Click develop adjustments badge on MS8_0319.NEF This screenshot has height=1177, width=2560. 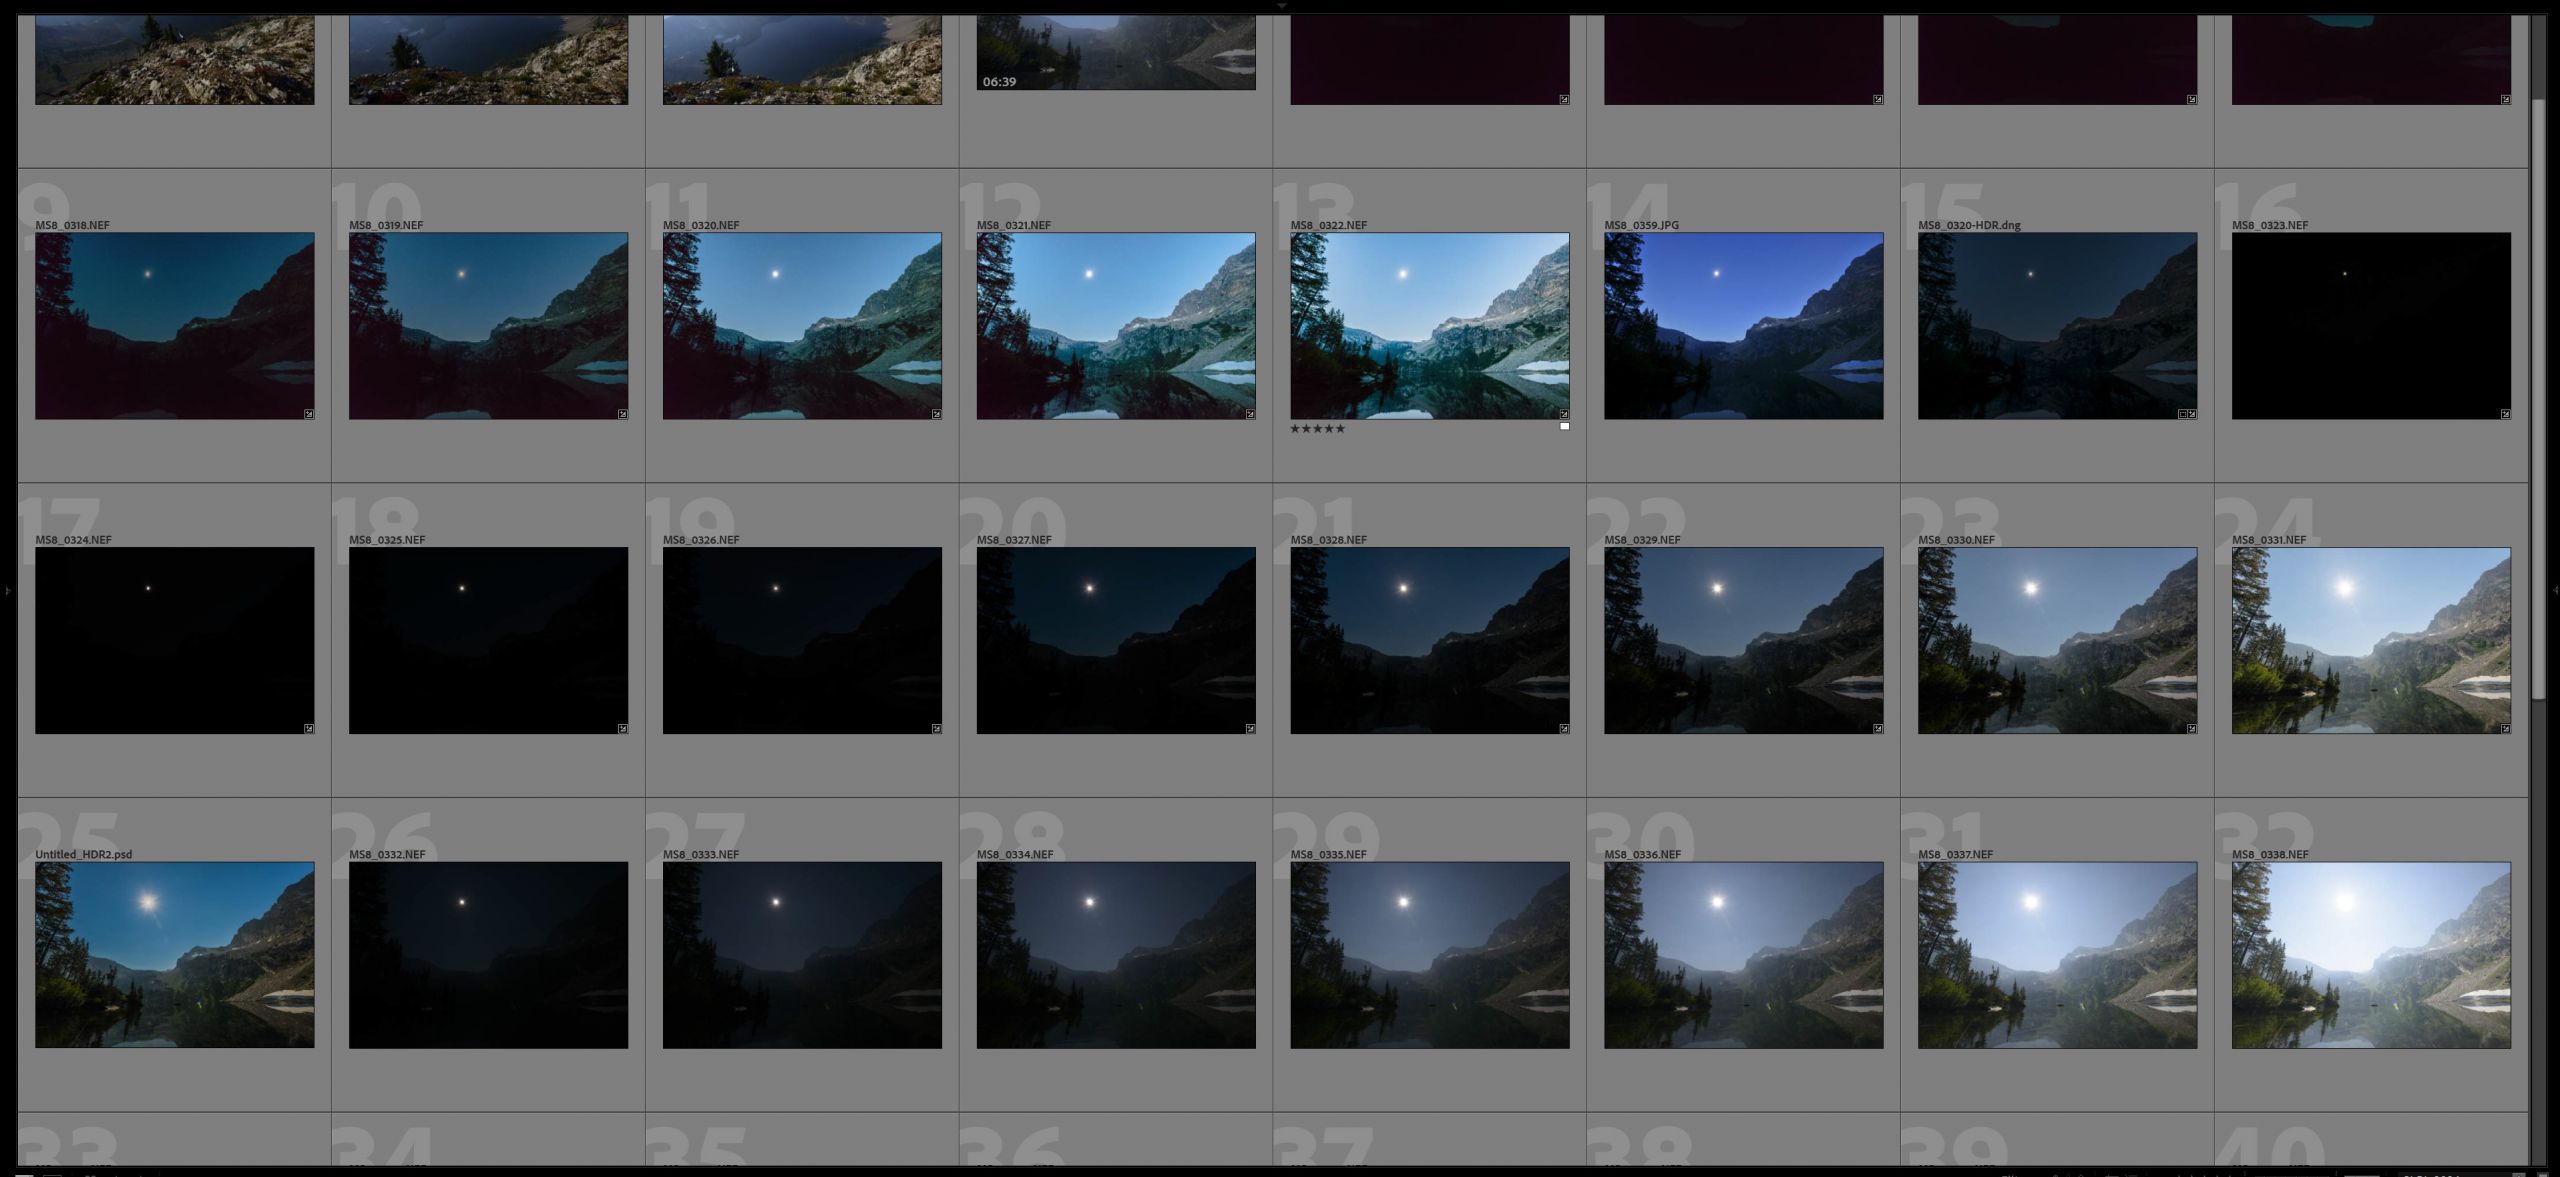(x=623, y=414)
